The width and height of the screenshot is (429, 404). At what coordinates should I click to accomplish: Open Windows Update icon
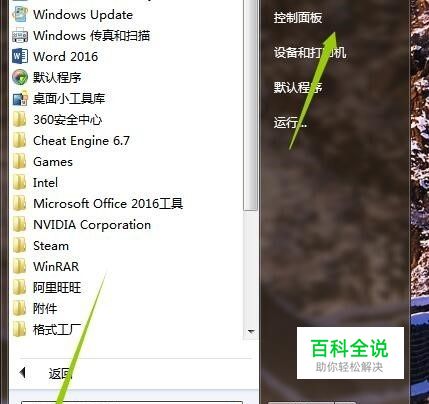tap(20, 14)
